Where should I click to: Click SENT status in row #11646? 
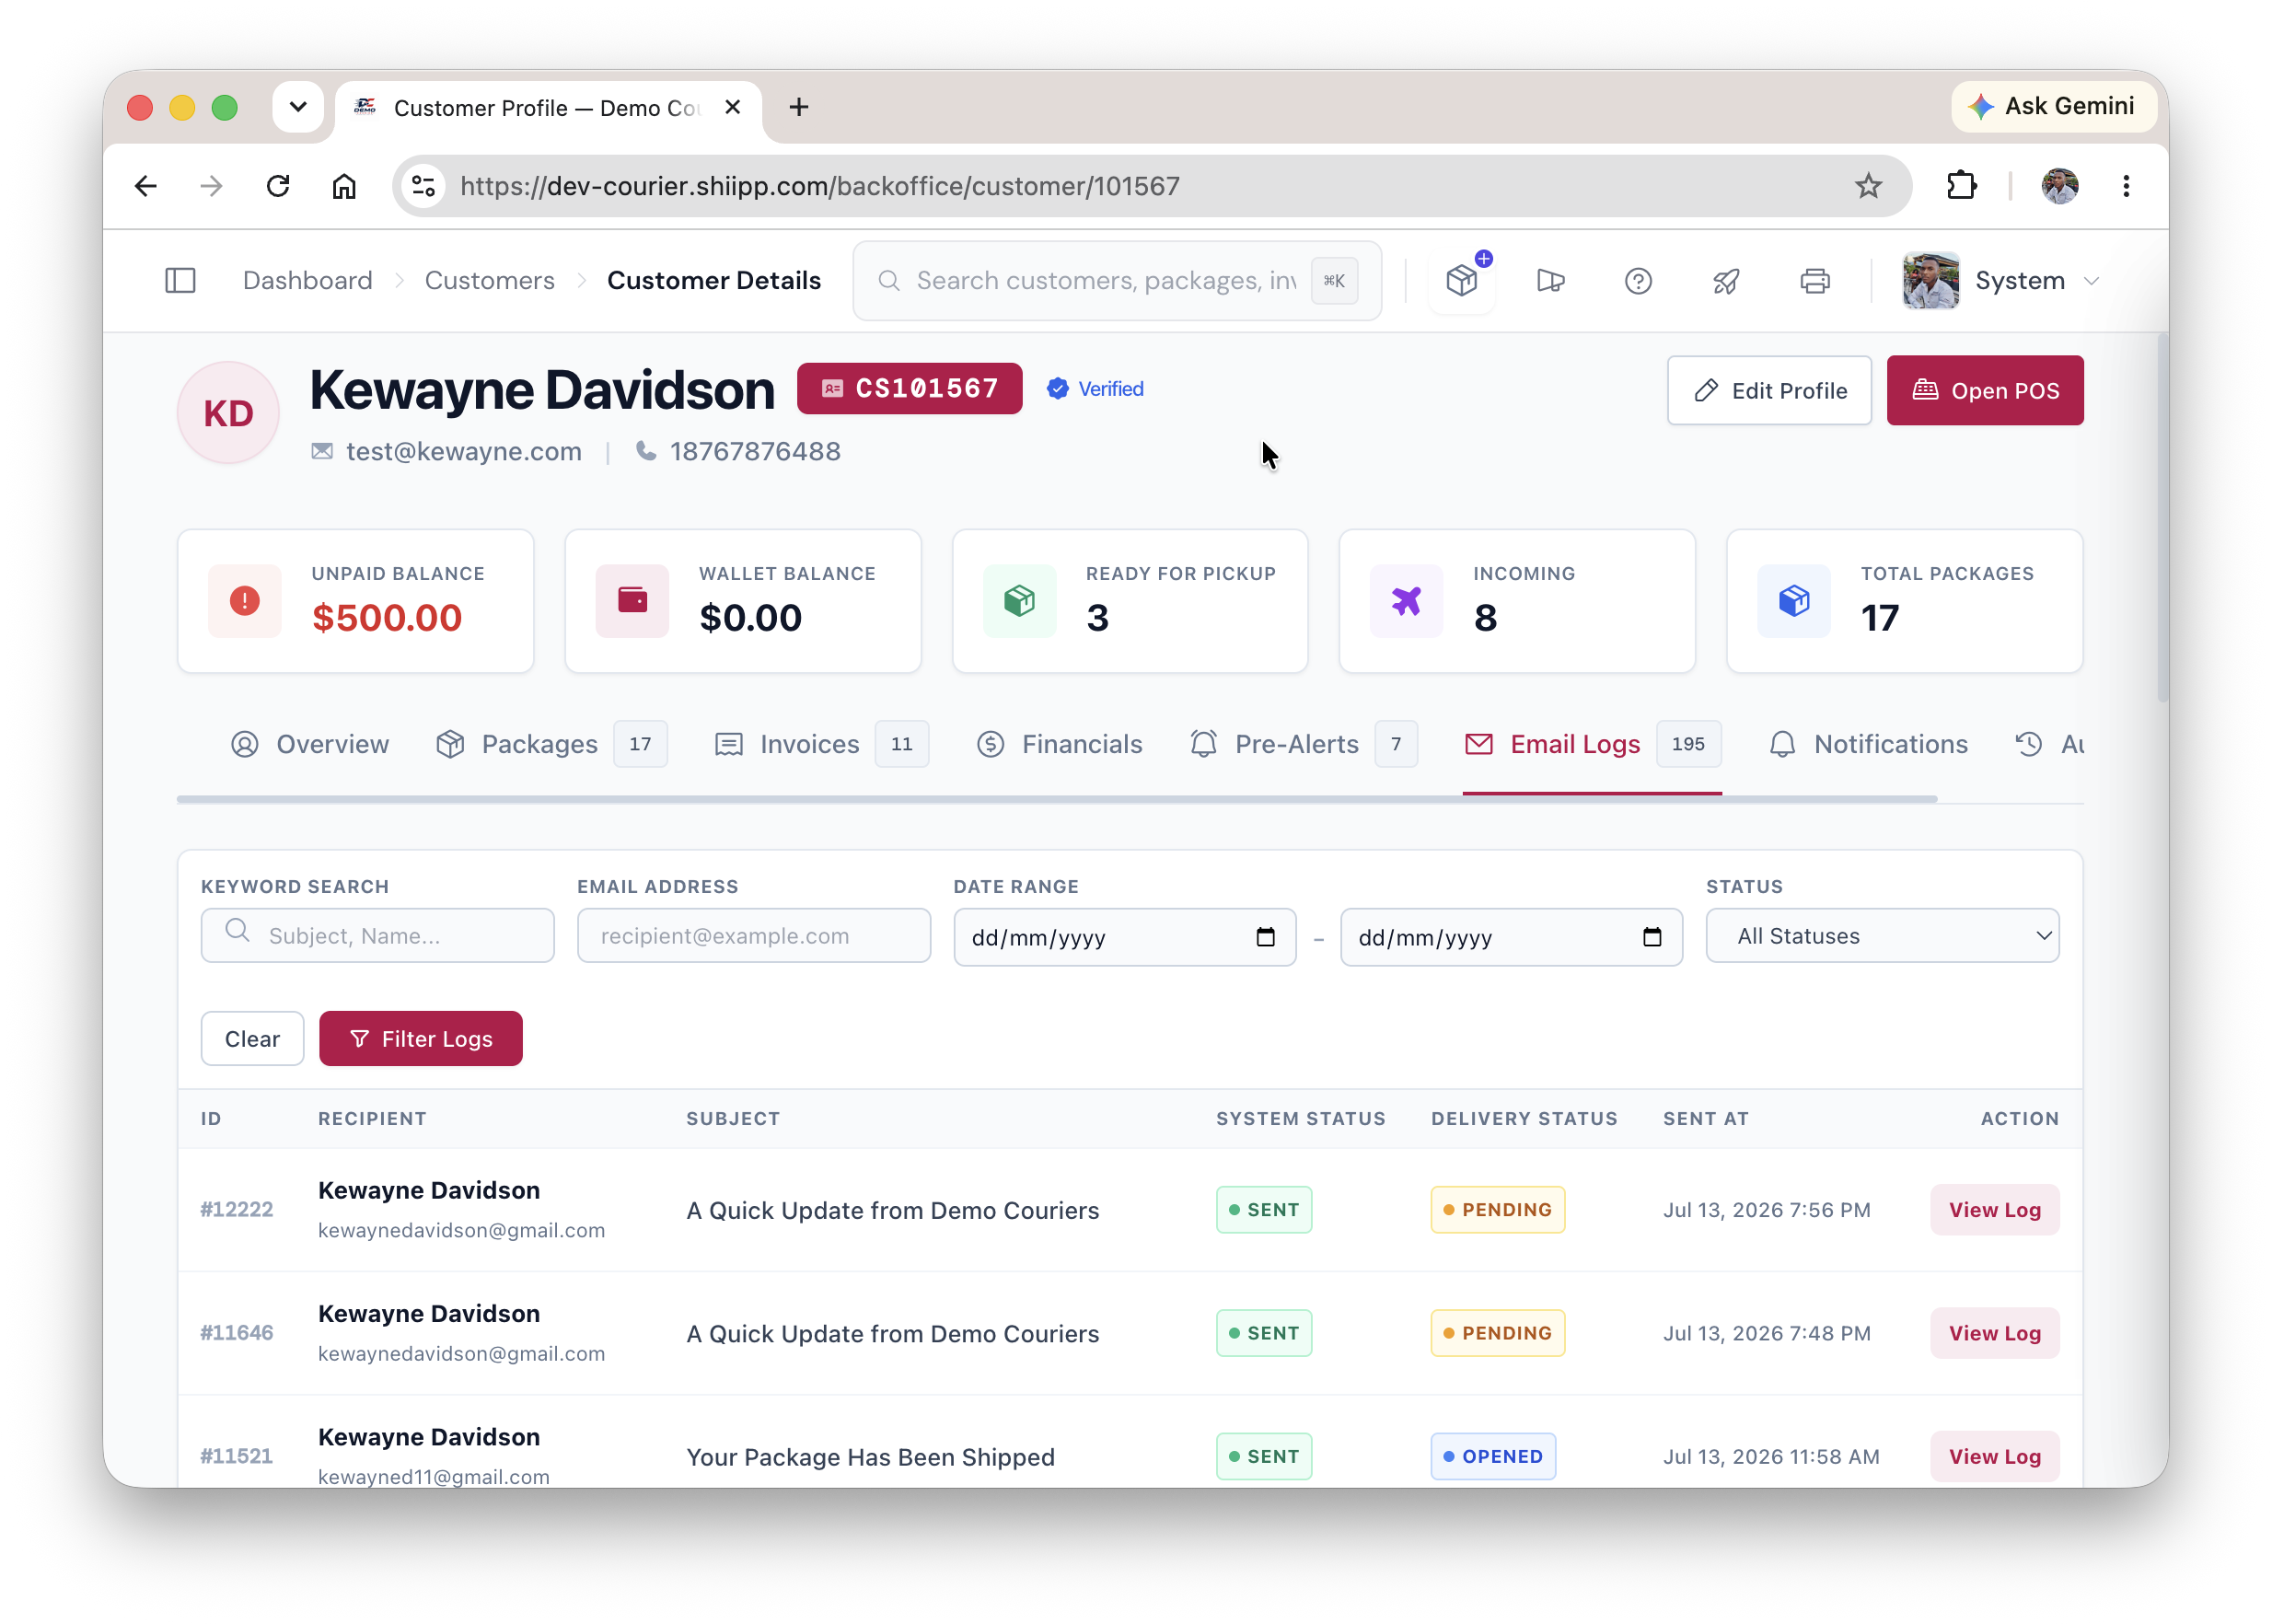[1264, 1334]
